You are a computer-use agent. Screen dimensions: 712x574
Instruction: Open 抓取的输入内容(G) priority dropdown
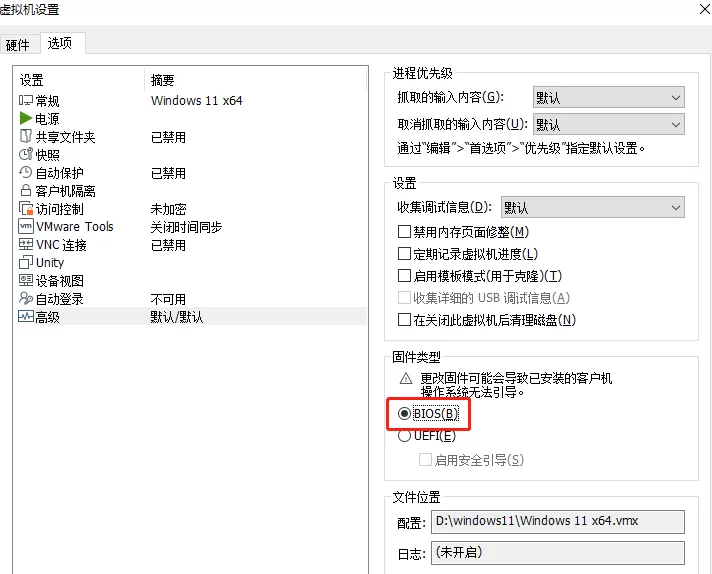[608, 97]
